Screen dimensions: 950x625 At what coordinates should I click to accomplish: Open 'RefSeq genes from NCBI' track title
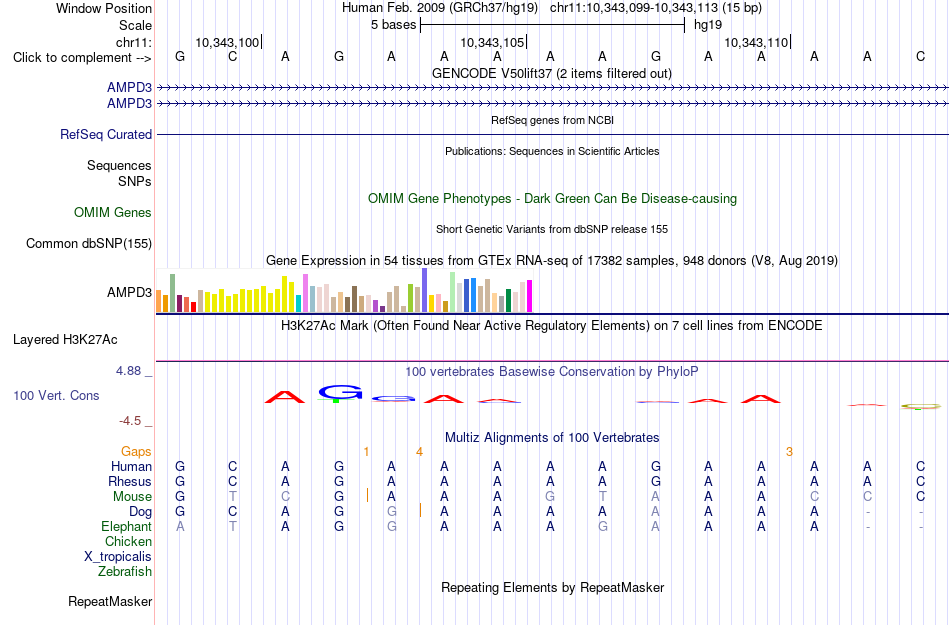click(x=552, y=121)
